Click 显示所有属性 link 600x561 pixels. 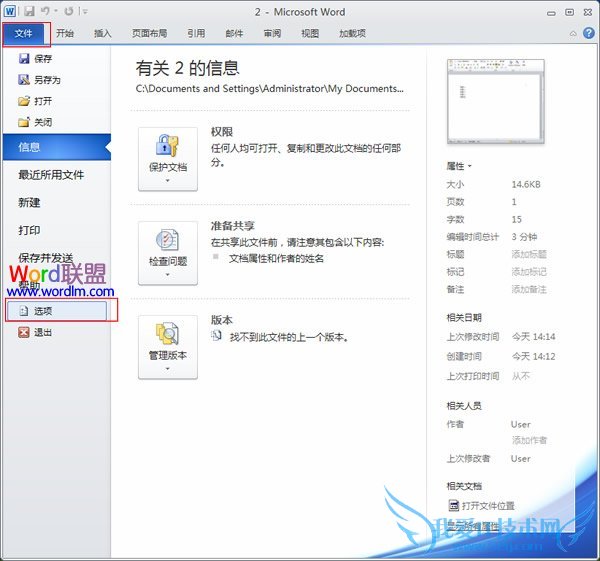tap(473, 527)
